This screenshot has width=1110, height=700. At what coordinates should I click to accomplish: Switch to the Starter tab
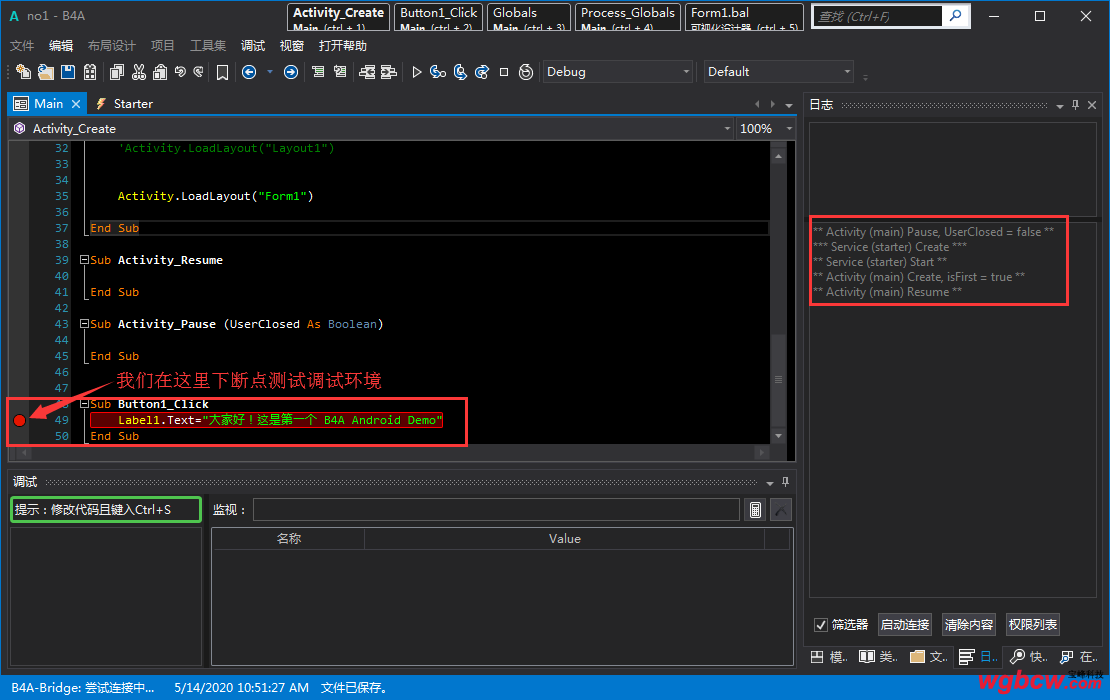(x=124, y=104)
